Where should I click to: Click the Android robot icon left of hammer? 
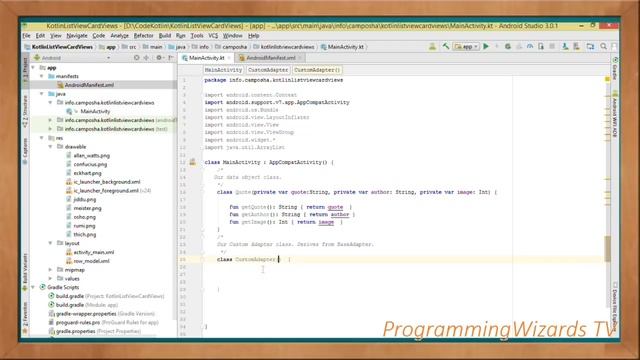(432, 47)
